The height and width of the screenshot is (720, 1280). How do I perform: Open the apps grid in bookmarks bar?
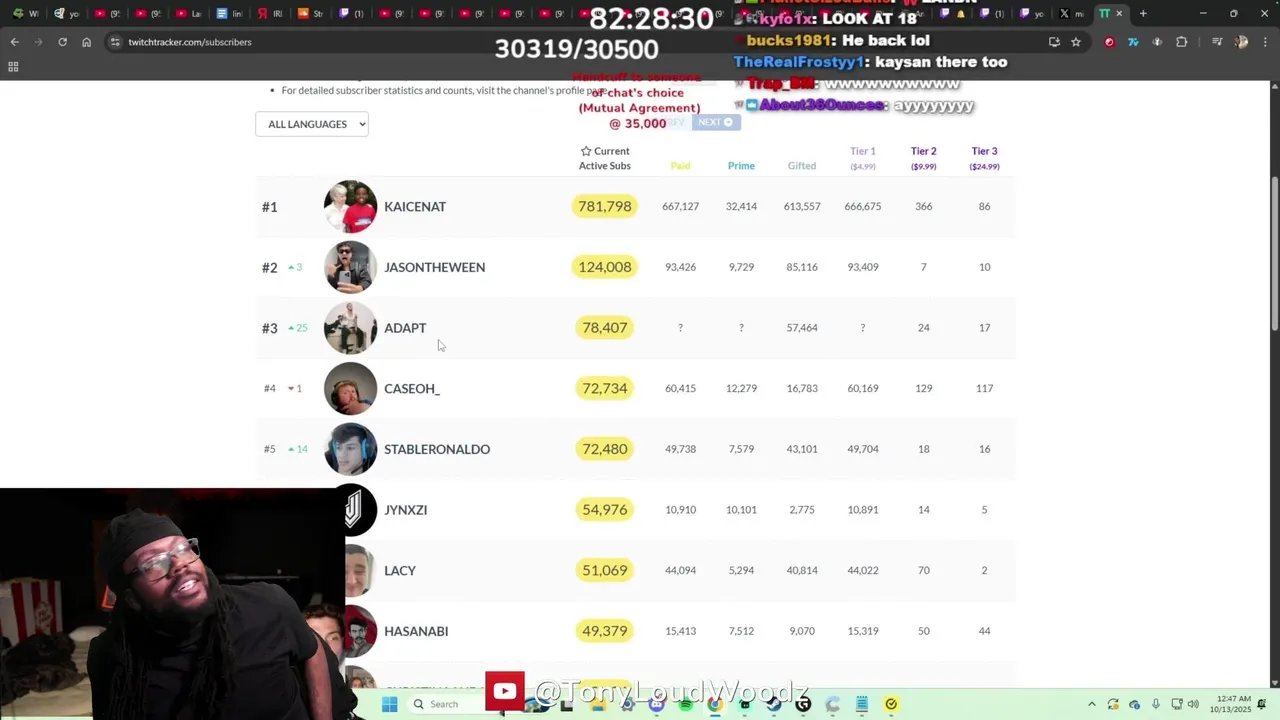click(13, 67)
